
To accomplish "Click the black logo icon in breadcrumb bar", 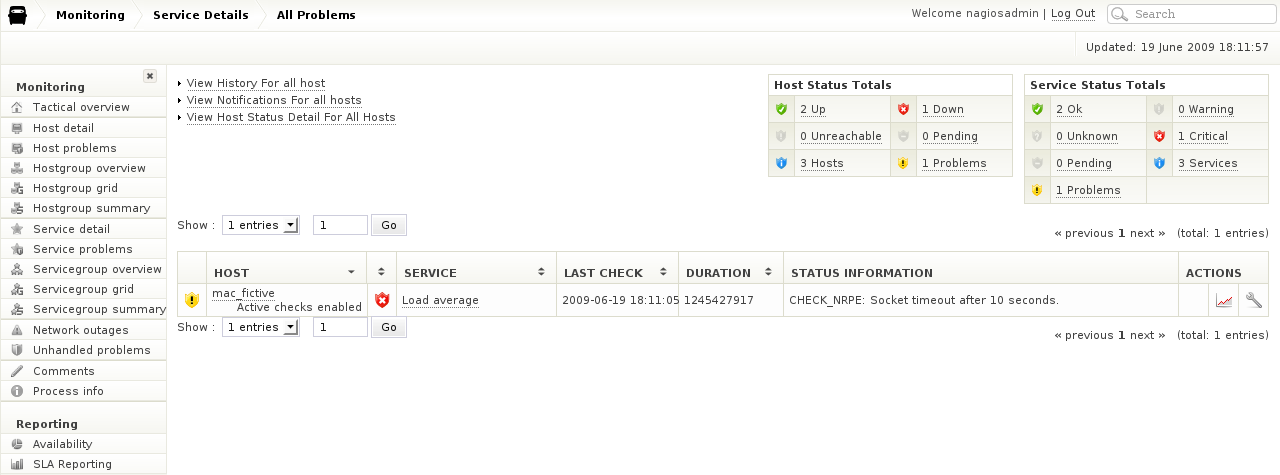I will 18,15.
